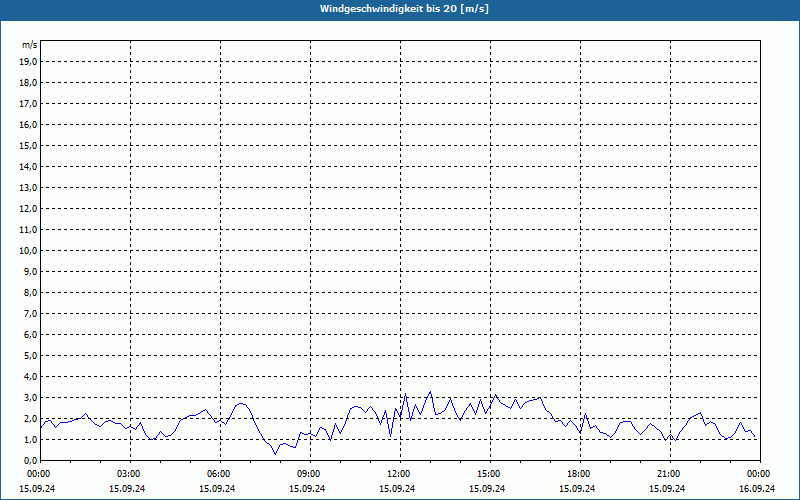Image resolution: width=800 pixels, height=500 pixels.
Task: Click the 9,0 y-axis label
Action: (30, 271)
